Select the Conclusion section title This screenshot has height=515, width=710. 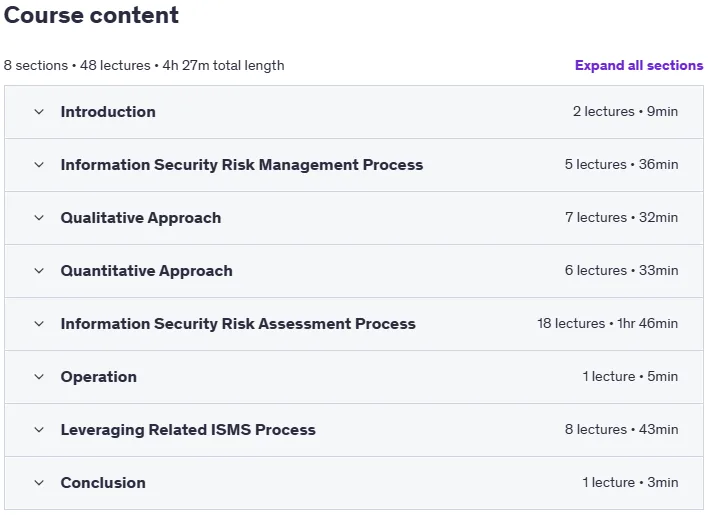pyautogui.click(x=103, y=483)
